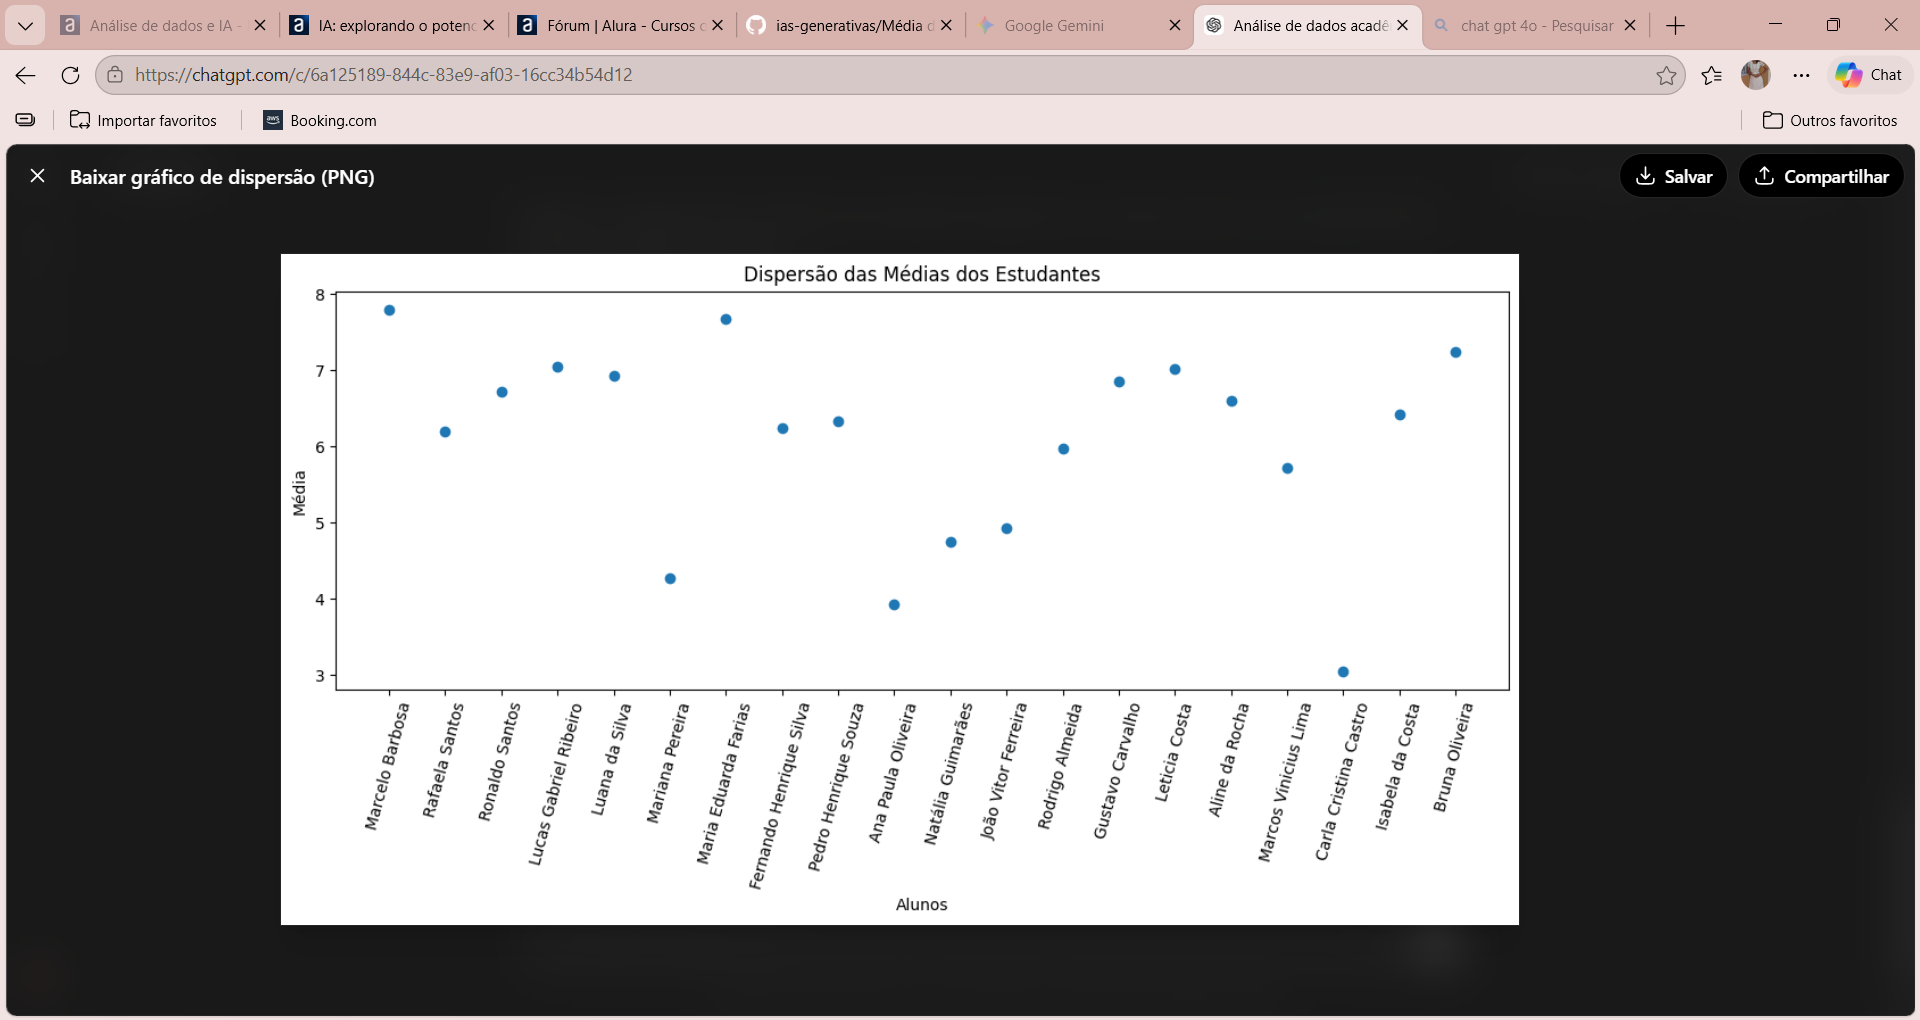Open the favorites list icon

(x=1712, y=75)
